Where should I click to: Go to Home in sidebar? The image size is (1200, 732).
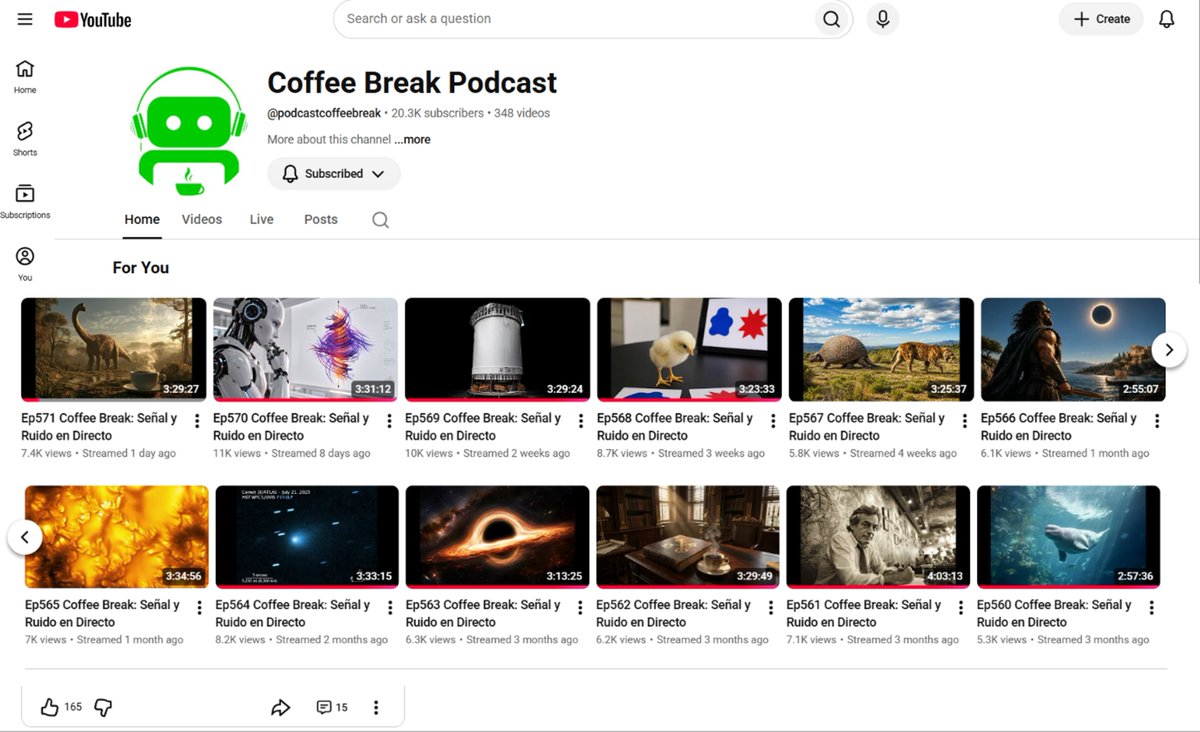coord(25,77)
